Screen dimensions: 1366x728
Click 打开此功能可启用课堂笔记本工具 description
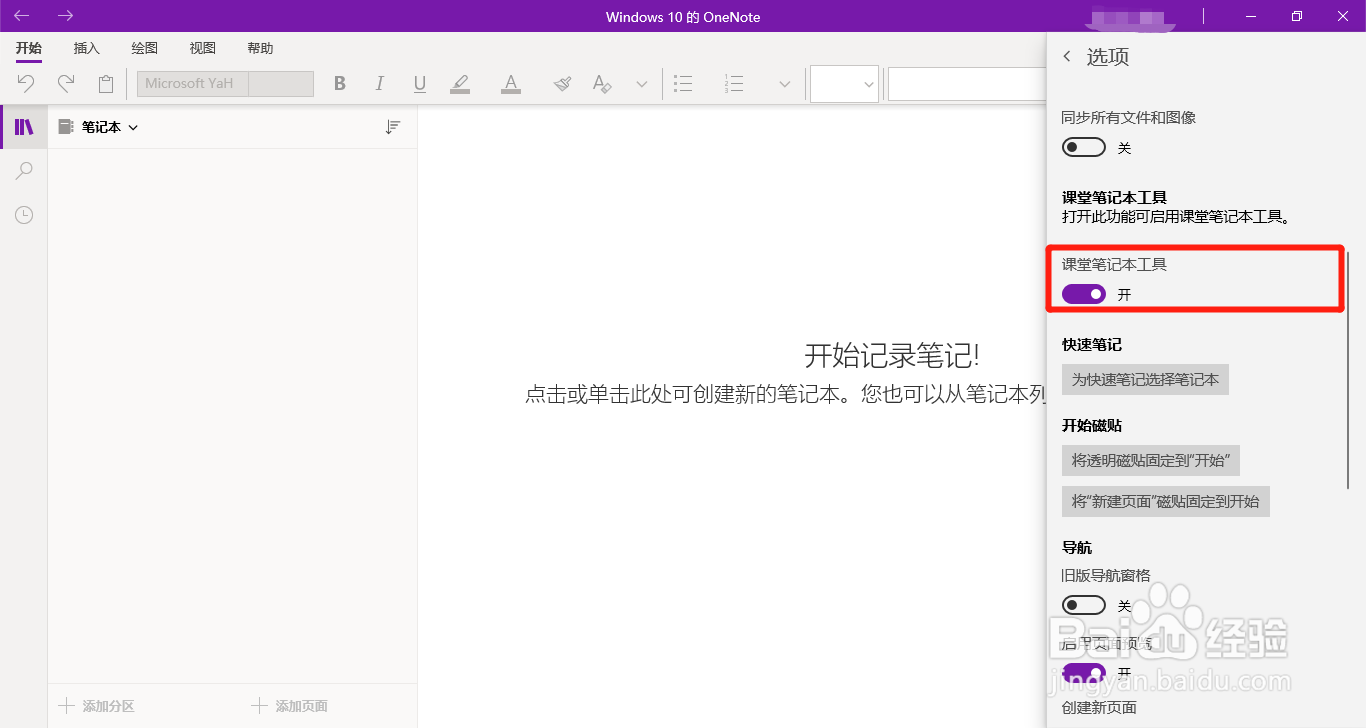point(1176,216)
